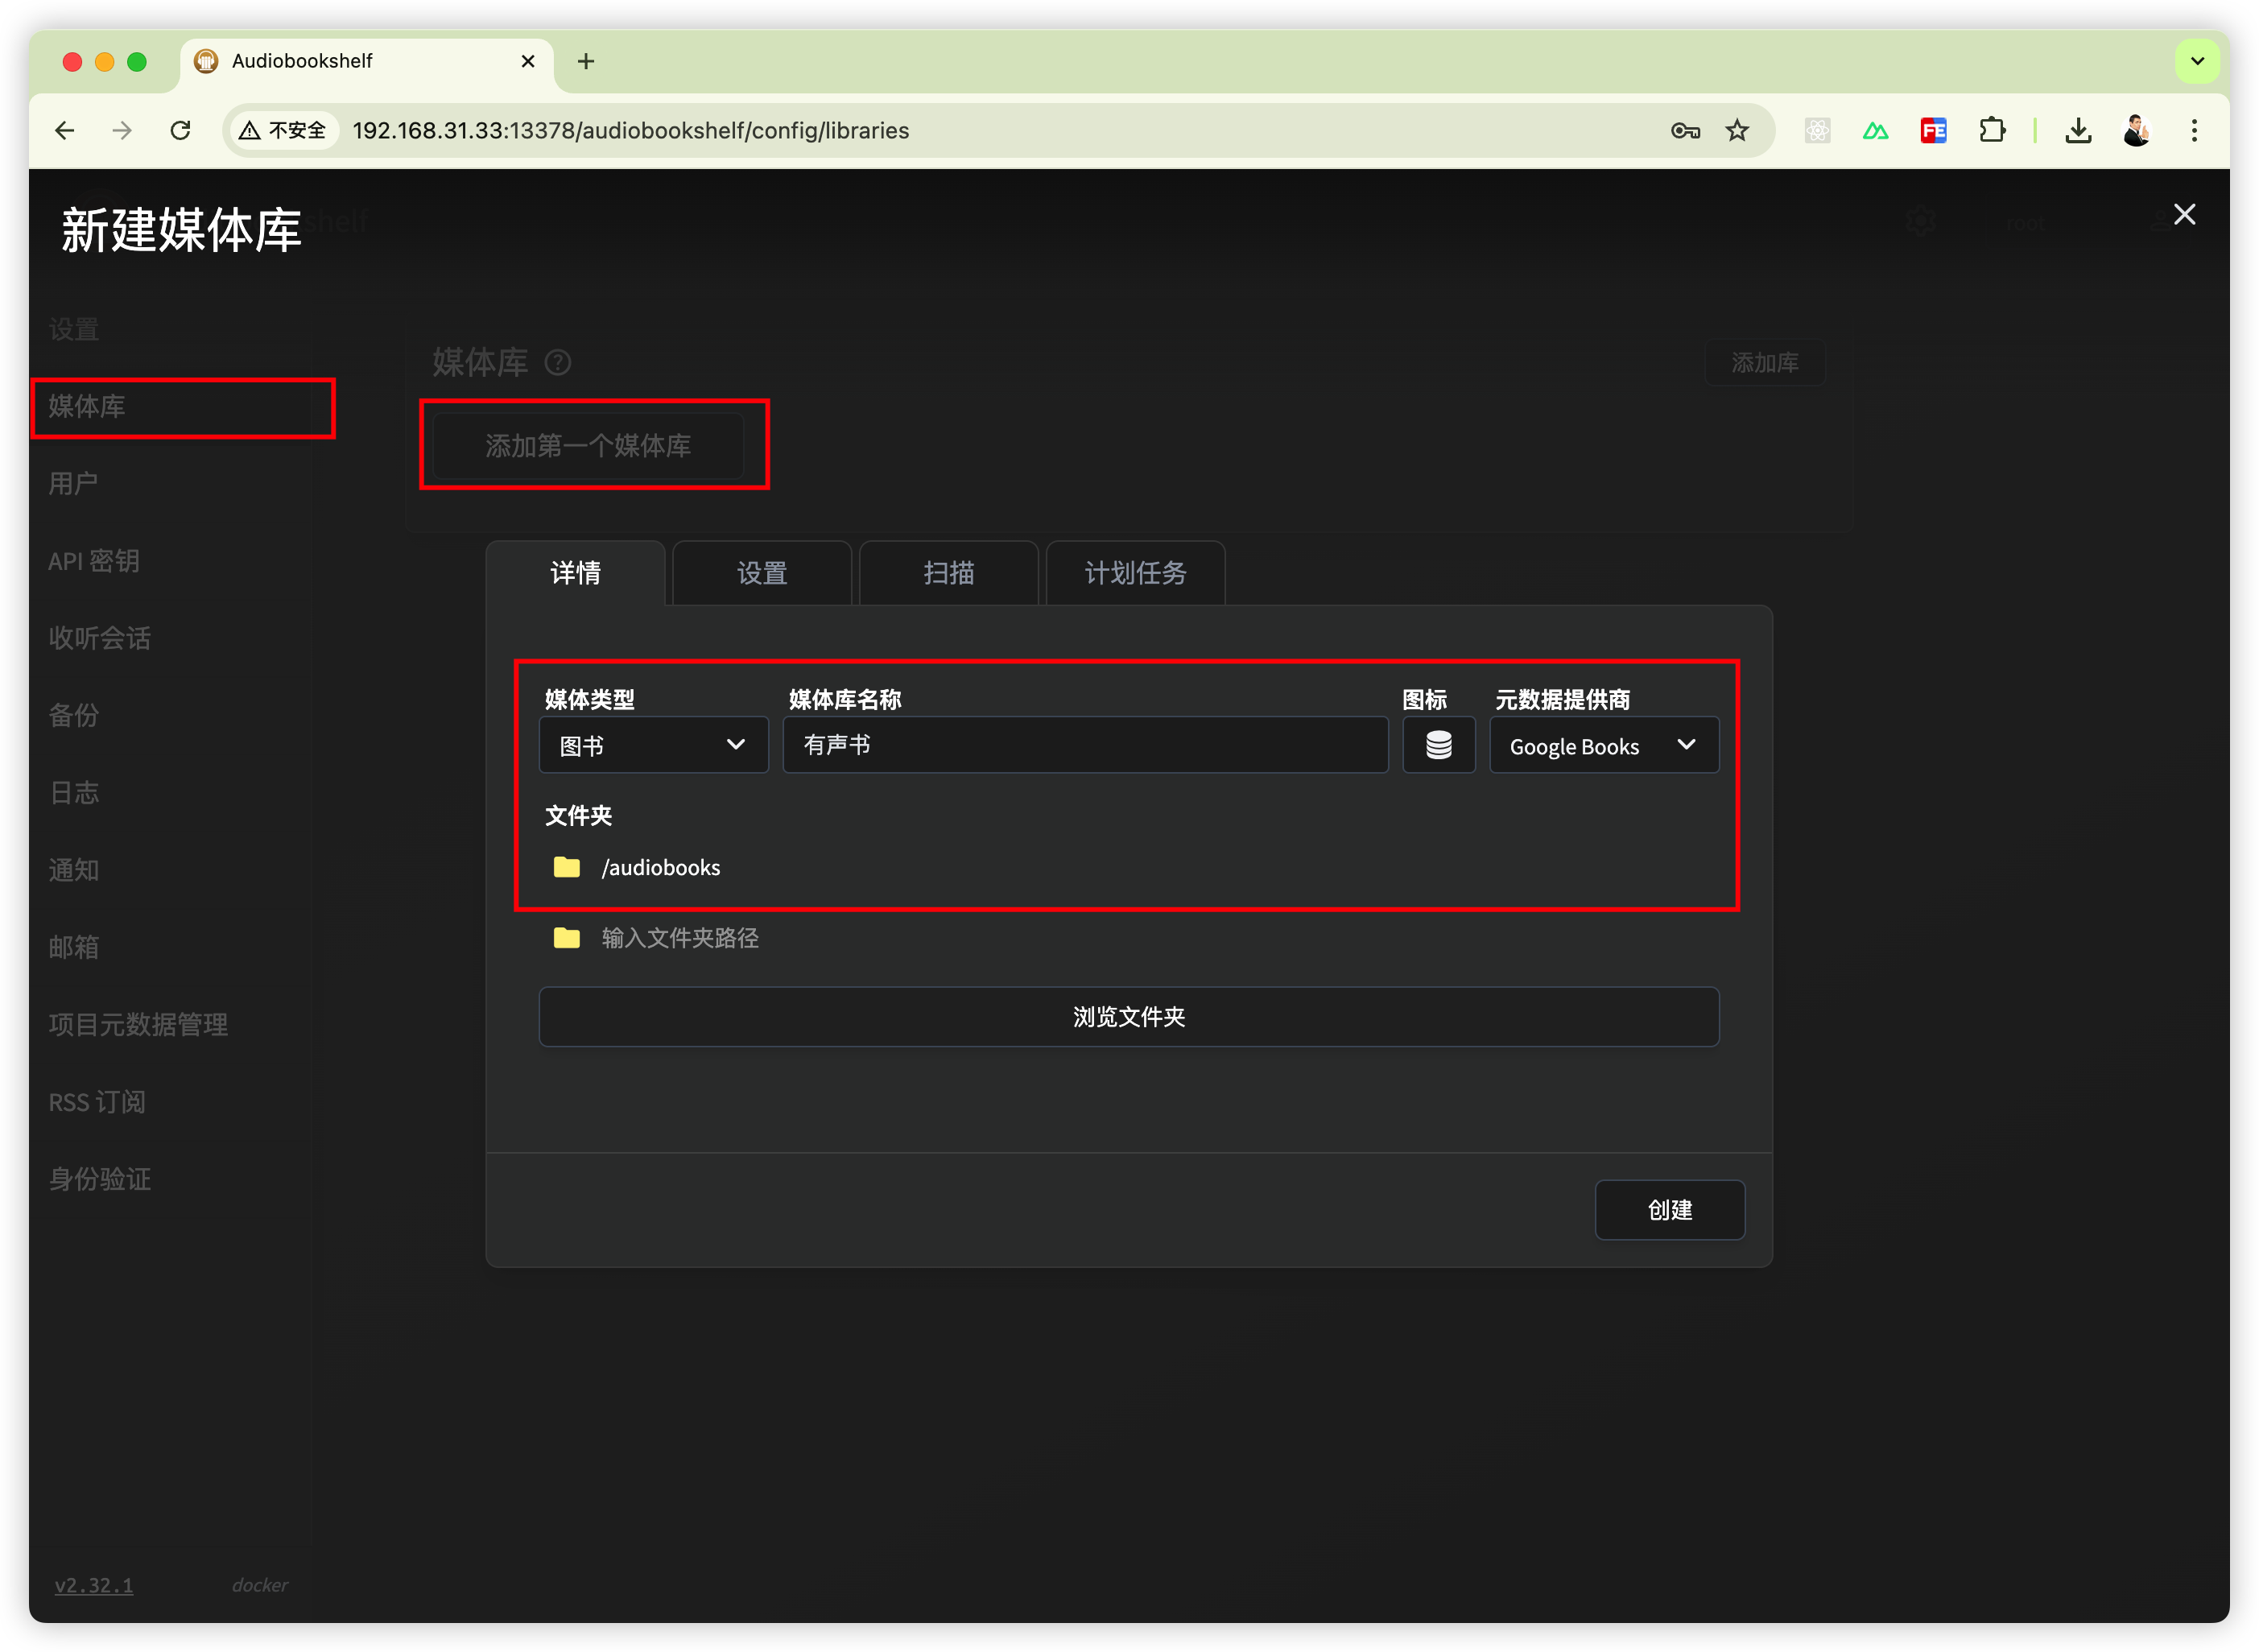Close the new library modal
This screenshot has width=2259, height=1652.
(2184, 215)
